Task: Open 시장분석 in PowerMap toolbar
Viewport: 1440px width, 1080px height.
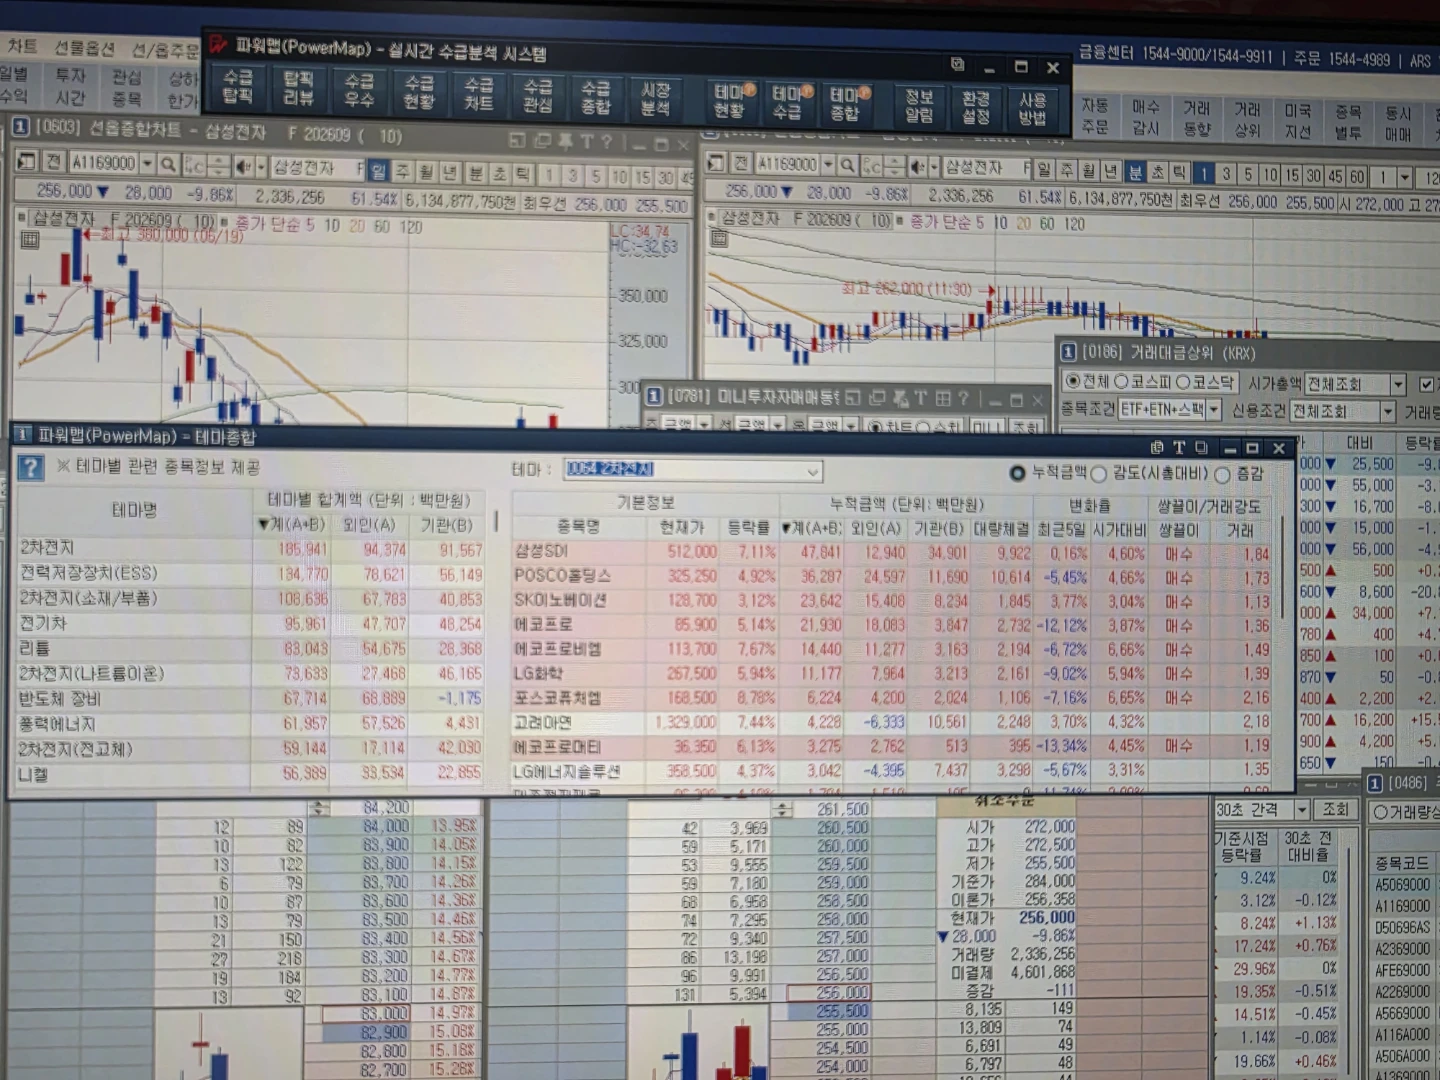Action: [x=656, y=98]
